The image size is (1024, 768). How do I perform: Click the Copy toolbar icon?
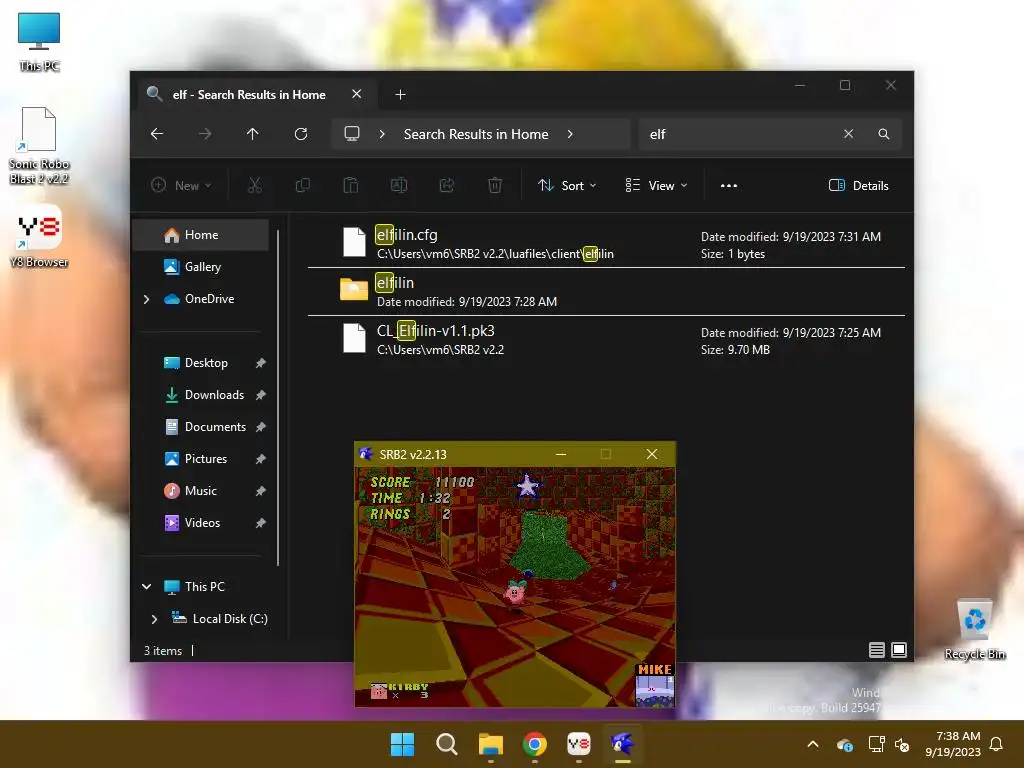[302, 185]
